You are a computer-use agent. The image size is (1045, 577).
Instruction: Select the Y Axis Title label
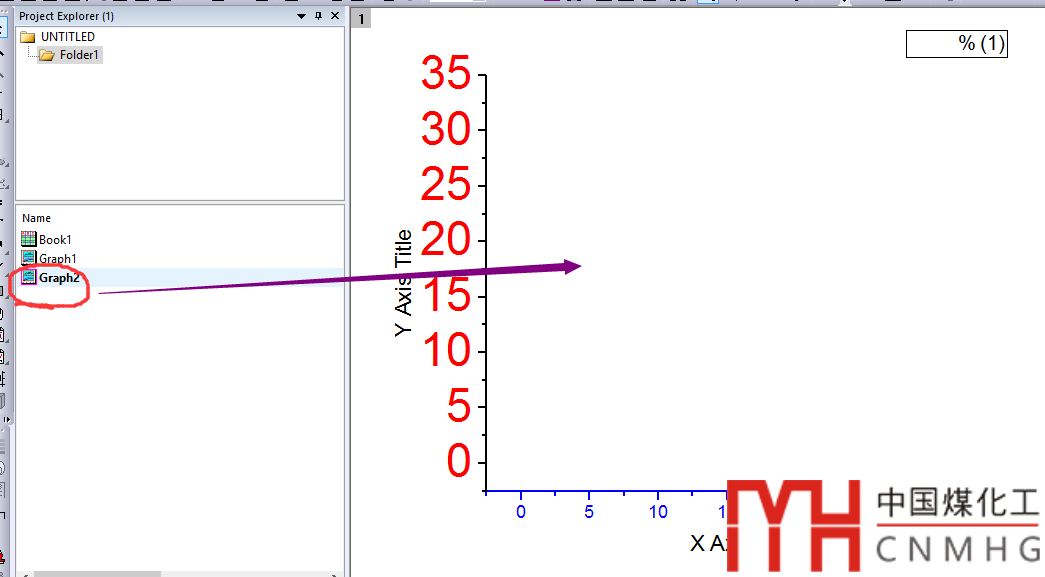tap(403, 283)
